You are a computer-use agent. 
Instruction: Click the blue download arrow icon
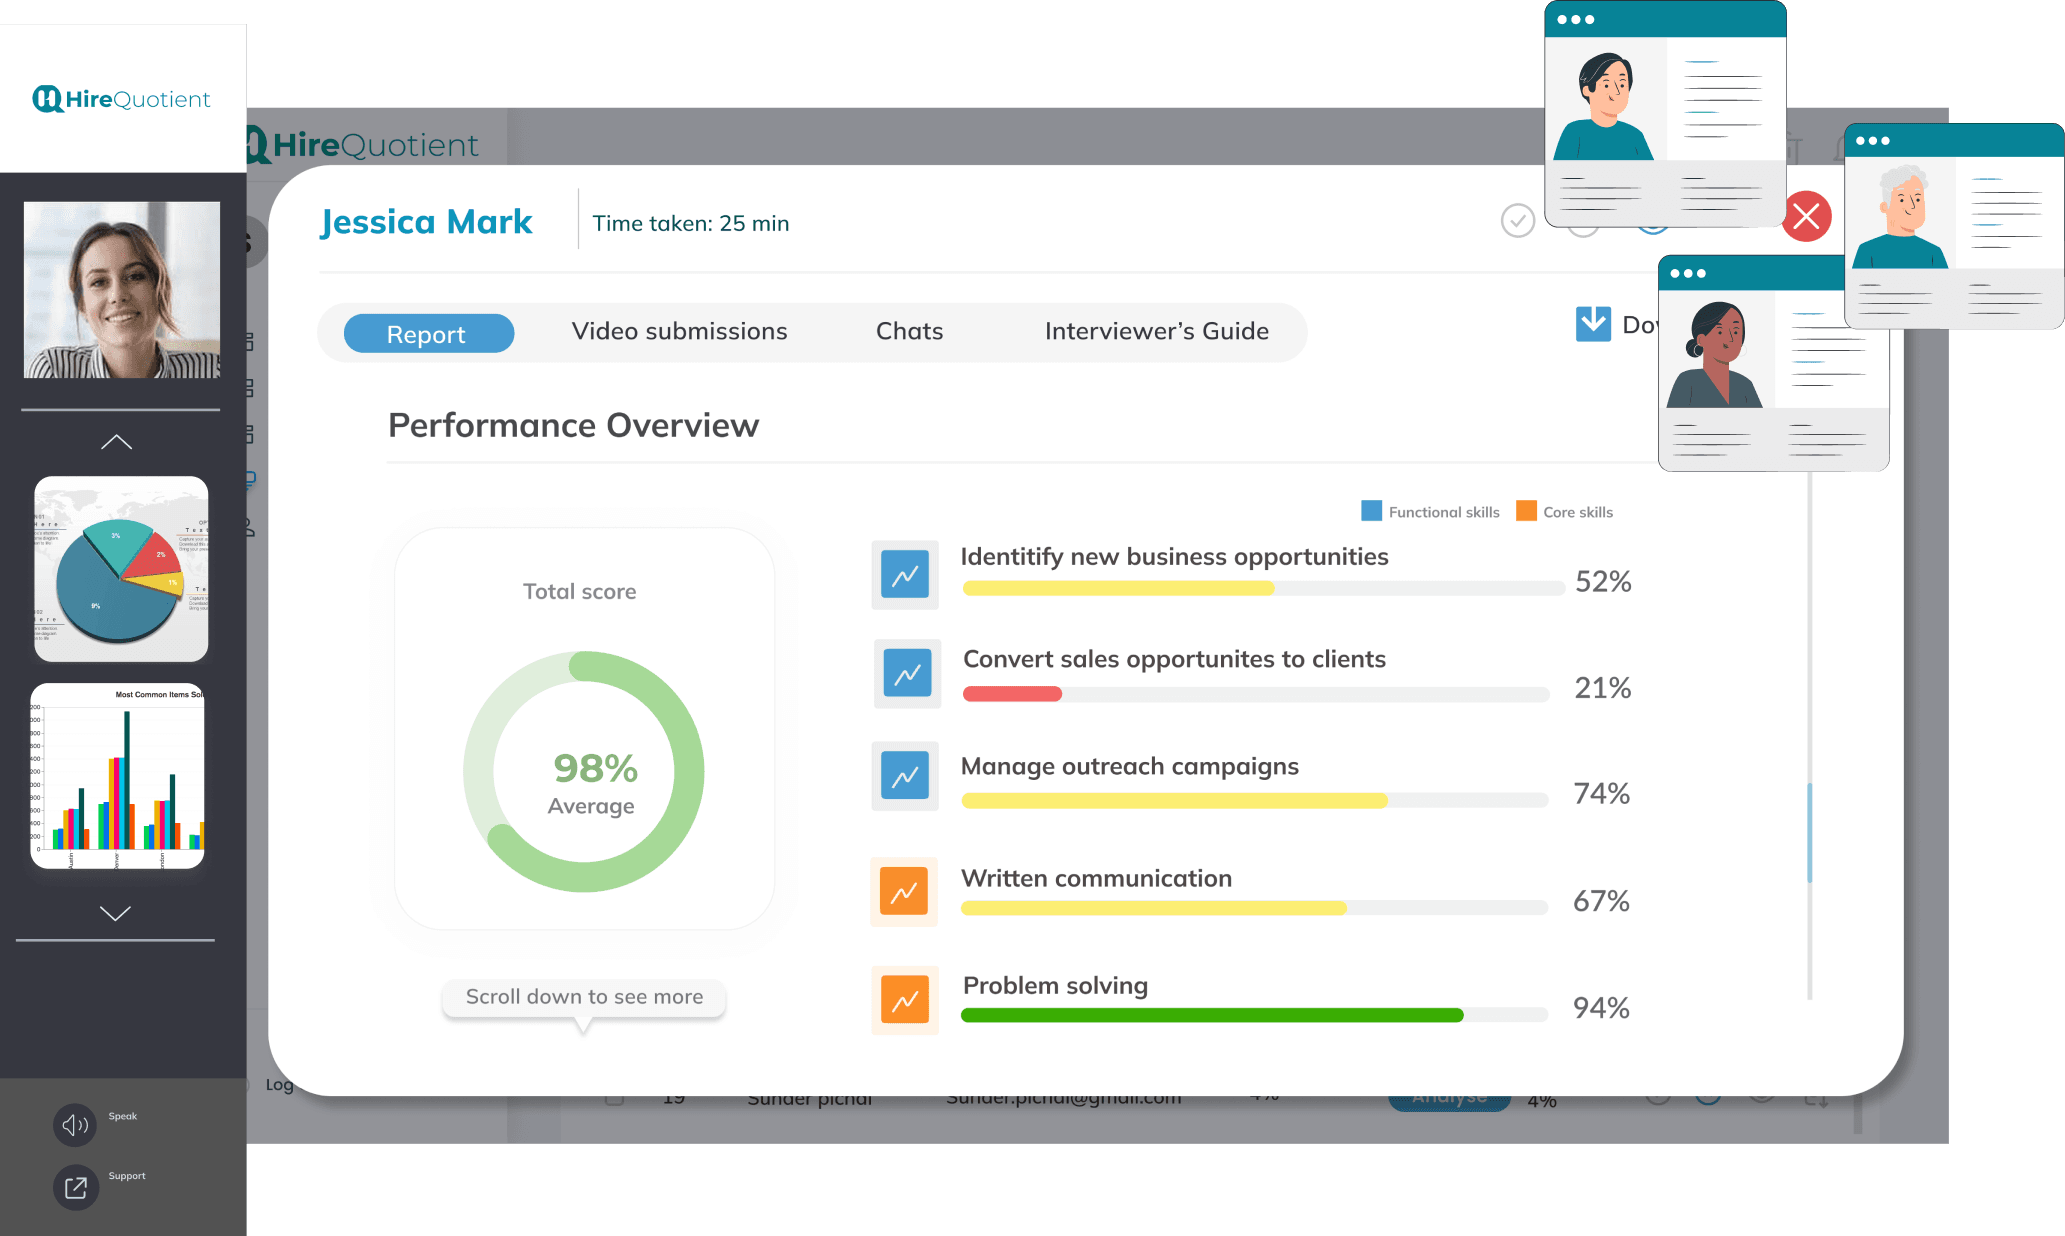1593,324
